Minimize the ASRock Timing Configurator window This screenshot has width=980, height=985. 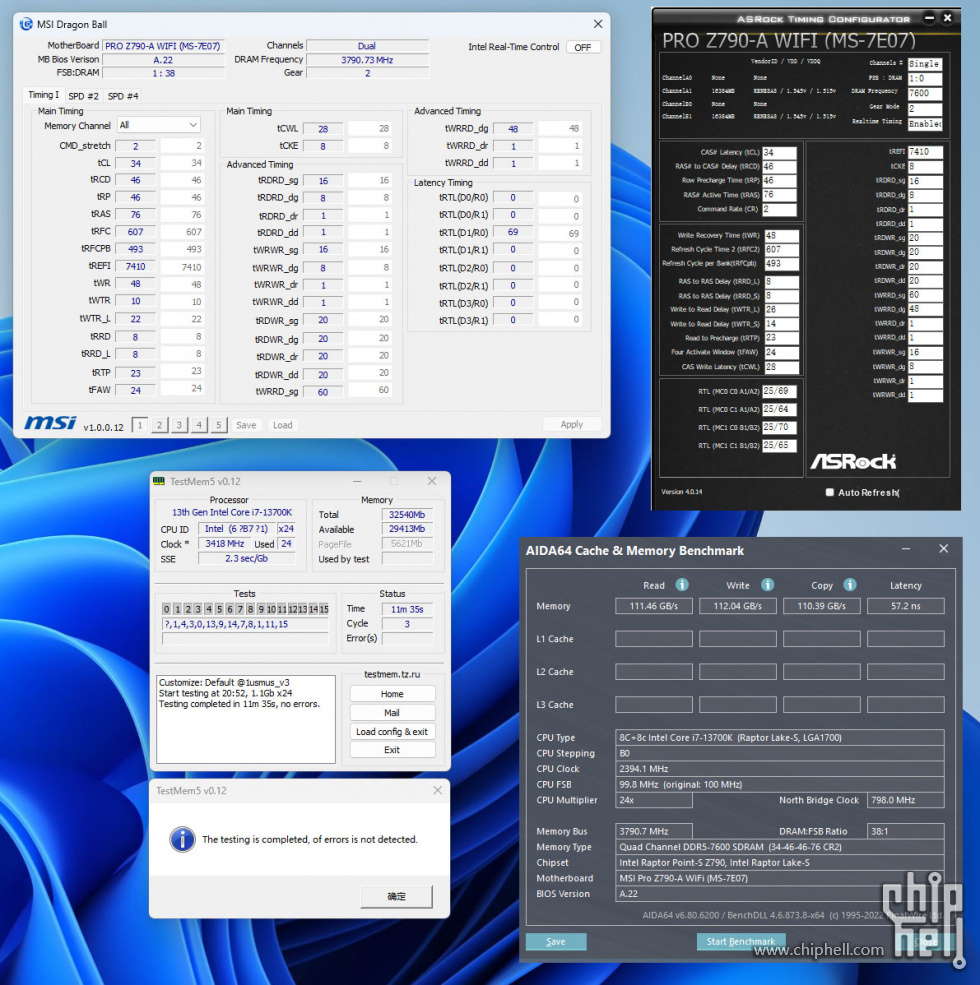coord(929,18)
